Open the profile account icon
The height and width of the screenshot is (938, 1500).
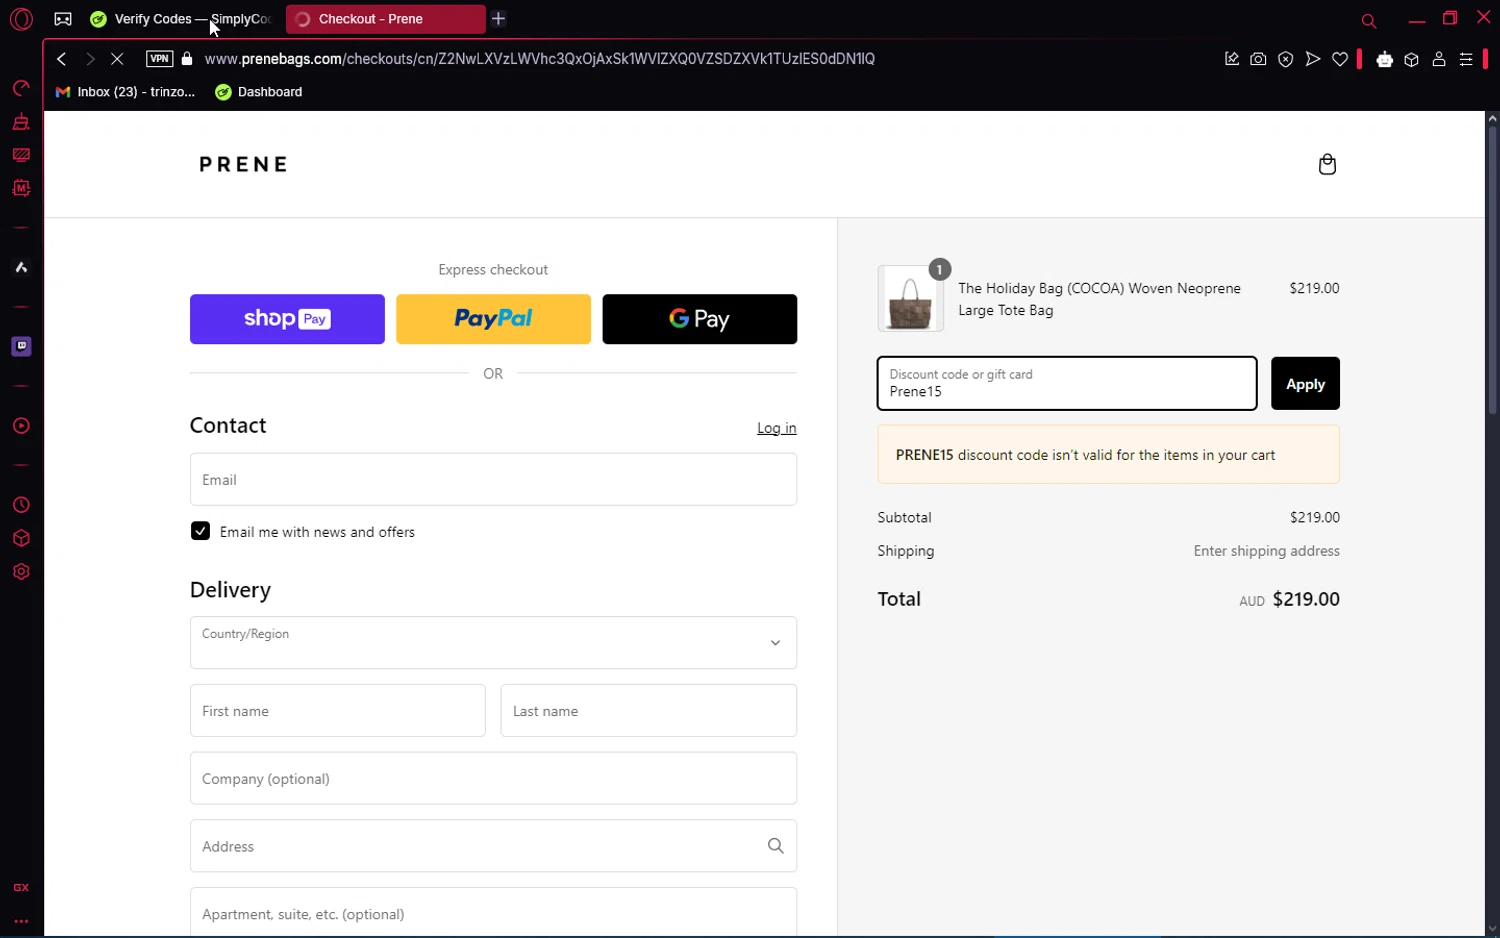point(1439,59)
